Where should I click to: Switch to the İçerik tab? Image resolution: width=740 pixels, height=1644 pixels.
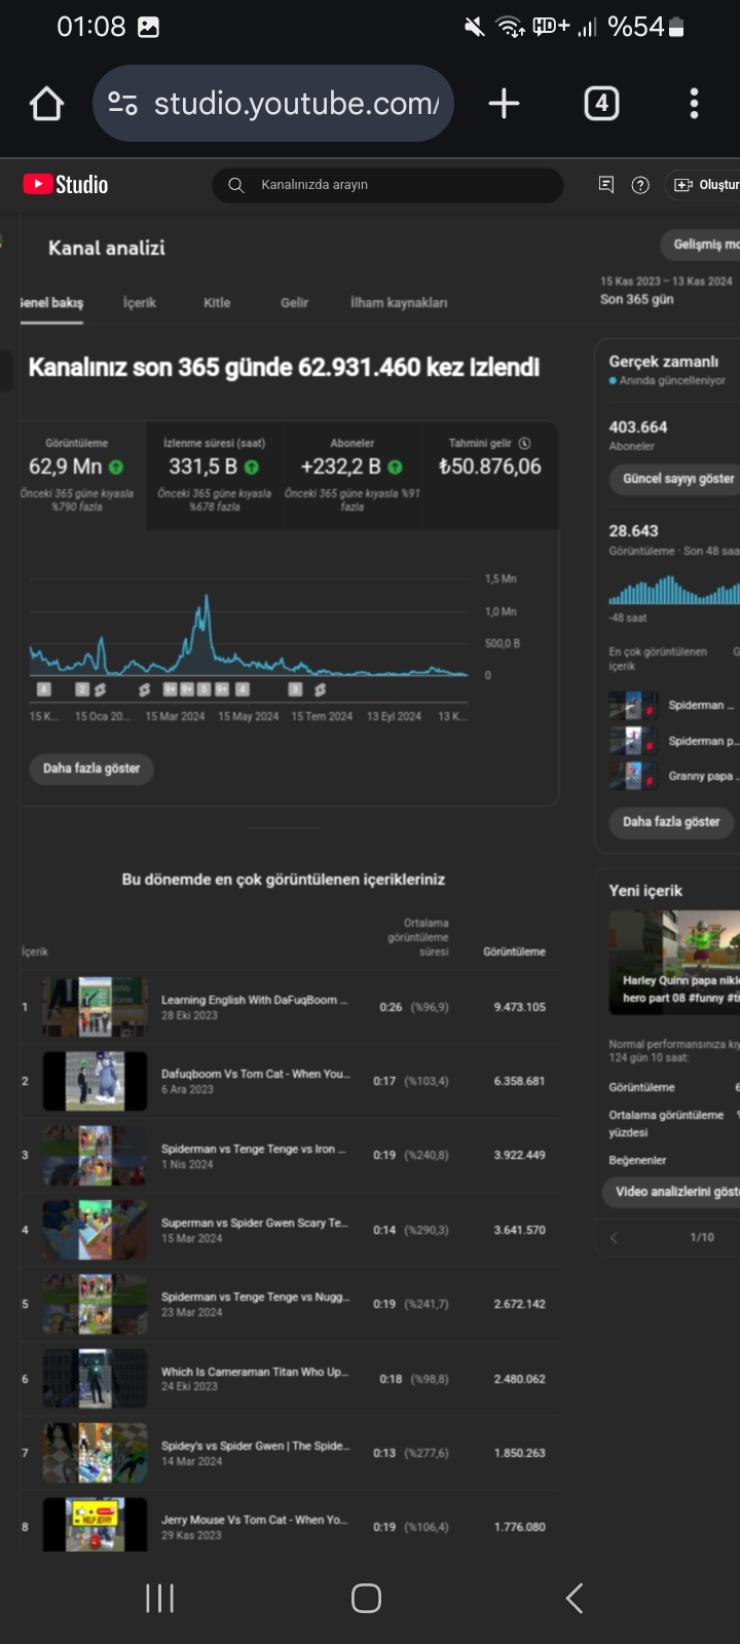click(x=139, y=303)
